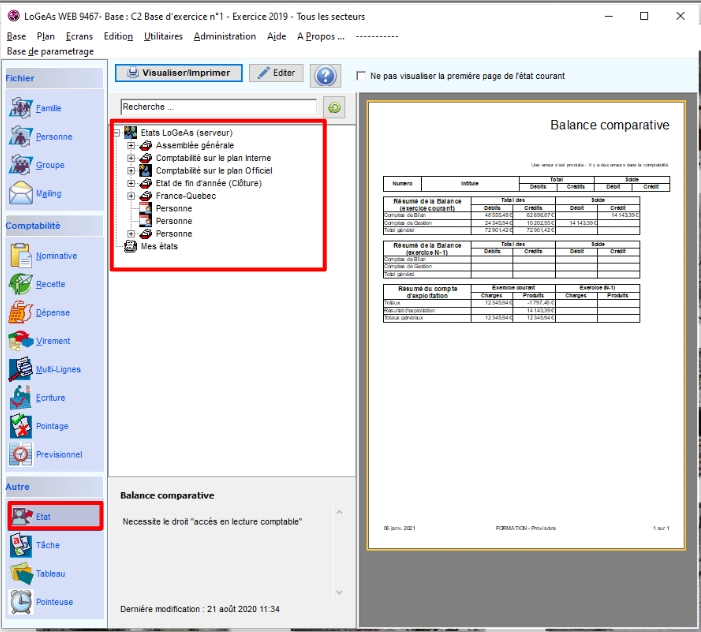Expand the Assemblée générale tree node
The height and width of the screenshot is (632, 701).
(x=131, y=146)
